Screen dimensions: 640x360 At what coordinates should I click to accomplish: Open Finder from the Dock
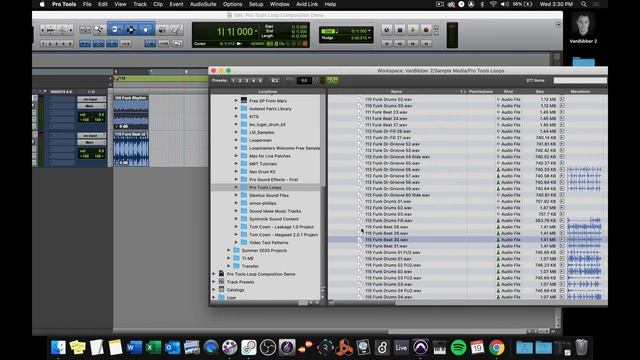58,347
